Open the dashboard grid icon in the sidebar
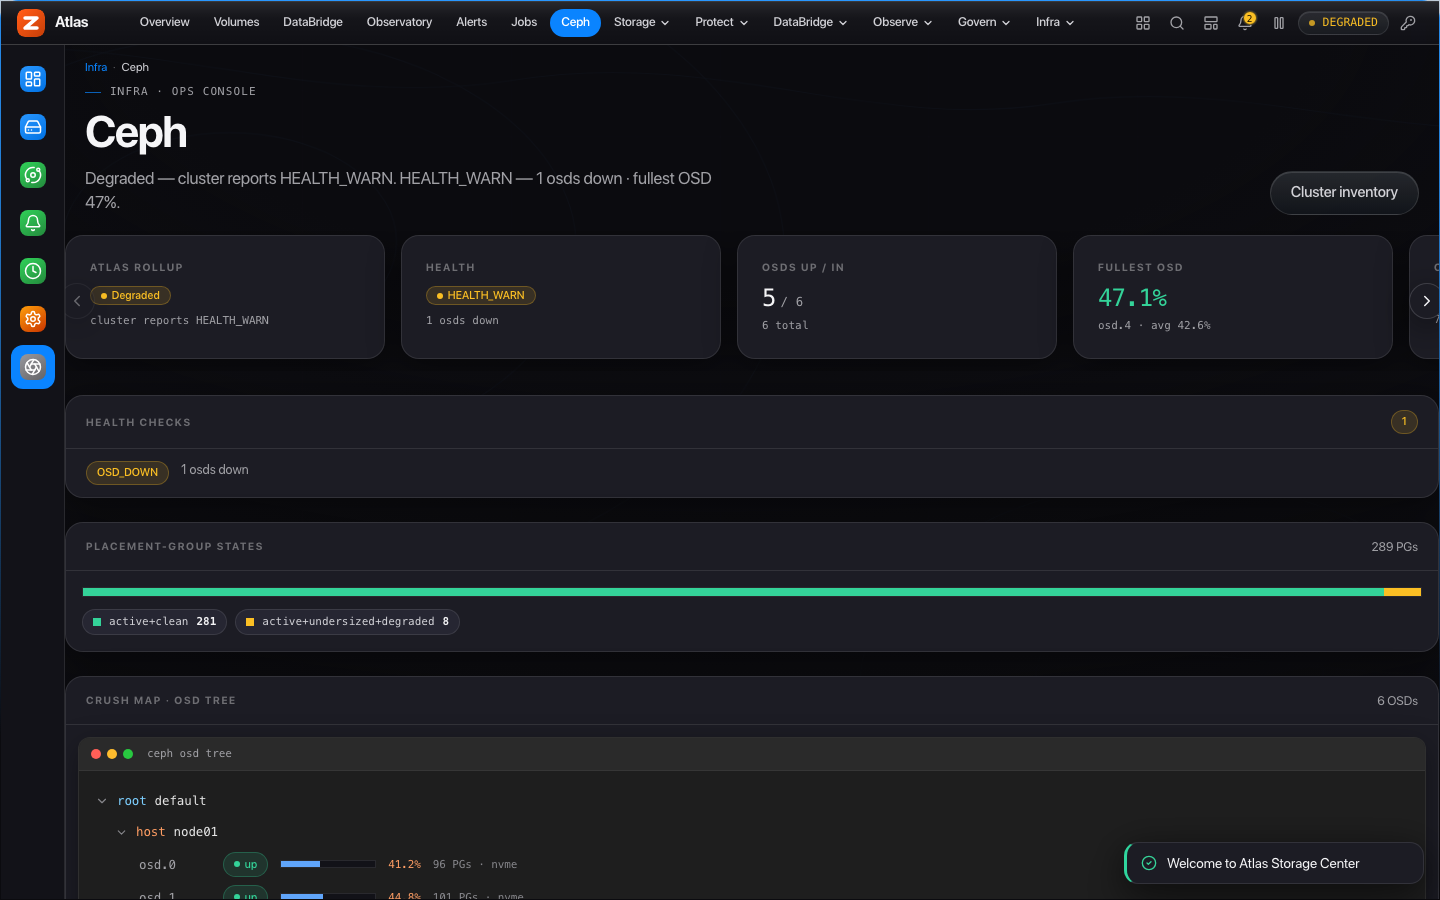 click(33, 79)
